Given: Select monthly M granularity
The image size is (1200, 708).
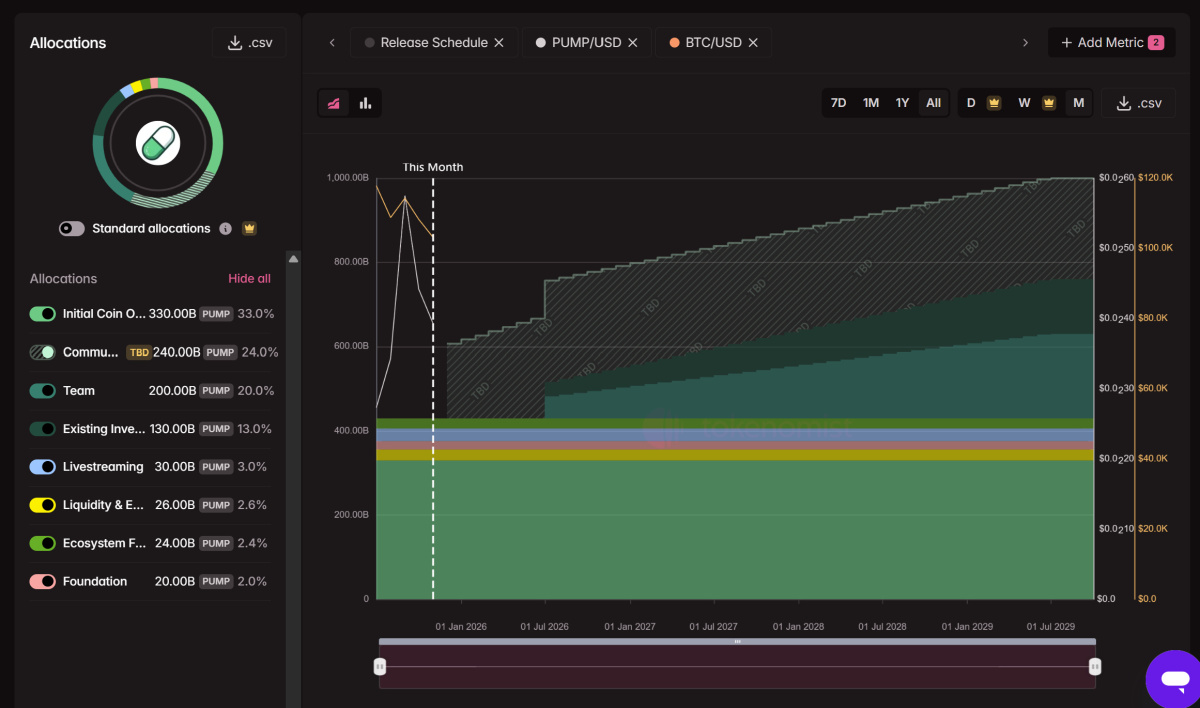Looking at the screenshot, I should click(x=1078, y=103).
